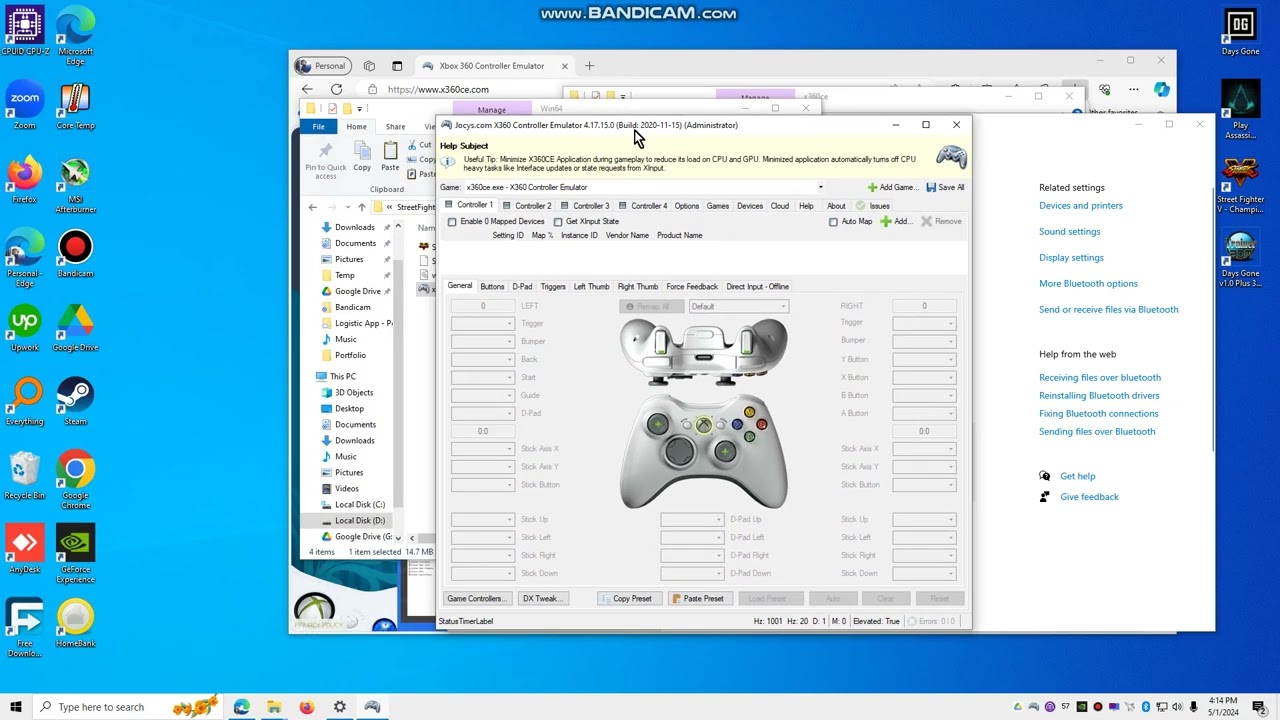
Task: Click the Personal profile button in Edge
Action: (321, 66)
